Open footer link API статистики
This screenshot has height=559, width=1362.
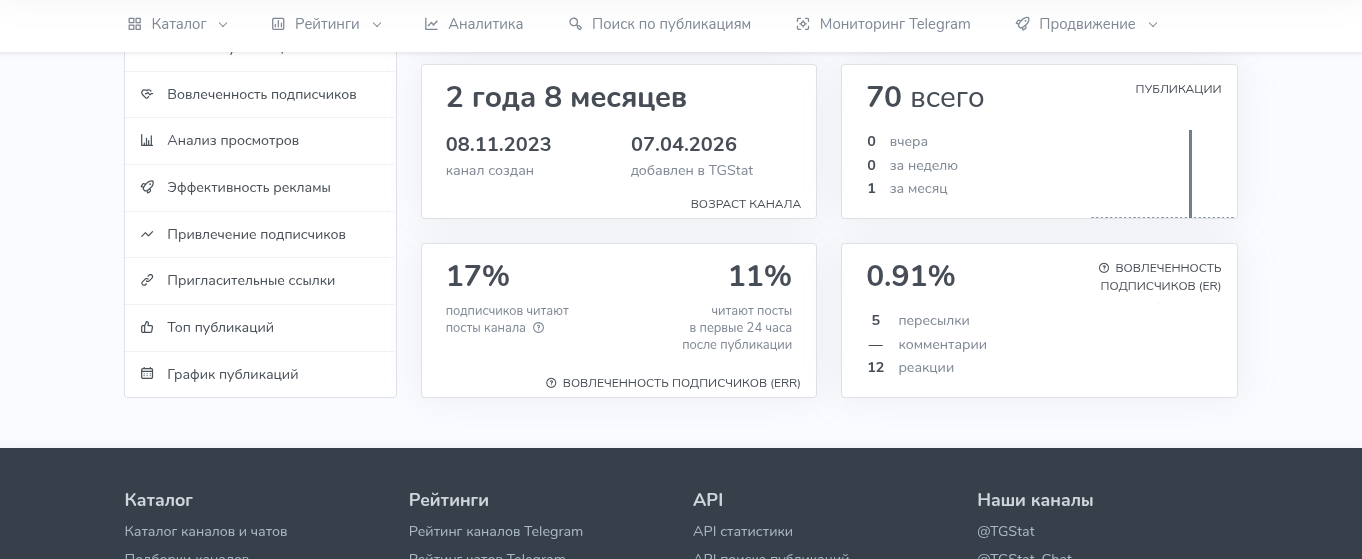pos(743,531)
